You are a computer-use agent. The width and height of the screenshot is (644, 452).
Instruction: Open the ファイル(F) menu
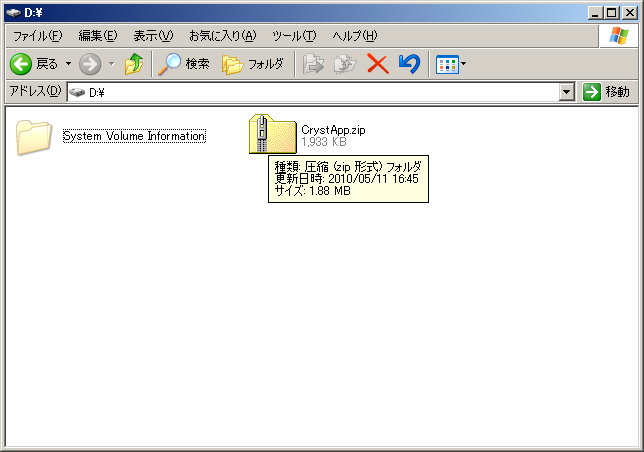point(37,36)
